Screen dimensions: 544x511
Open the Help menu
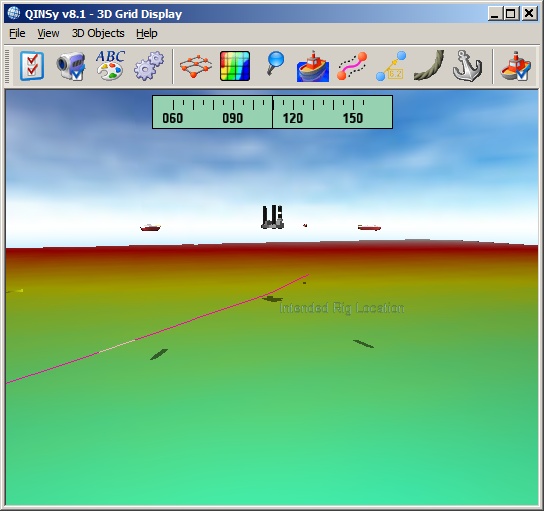pyautogui.click(x=147, y=33)
